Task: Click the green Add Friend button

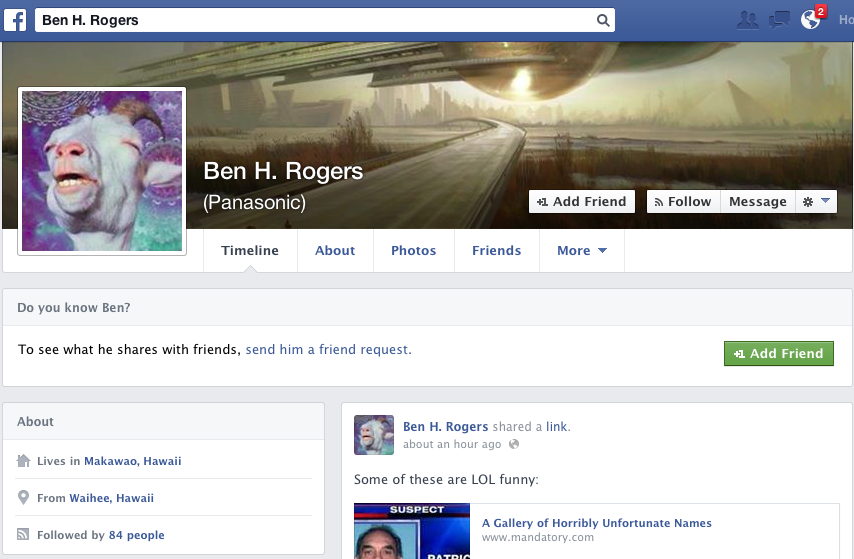Action: 778,354
